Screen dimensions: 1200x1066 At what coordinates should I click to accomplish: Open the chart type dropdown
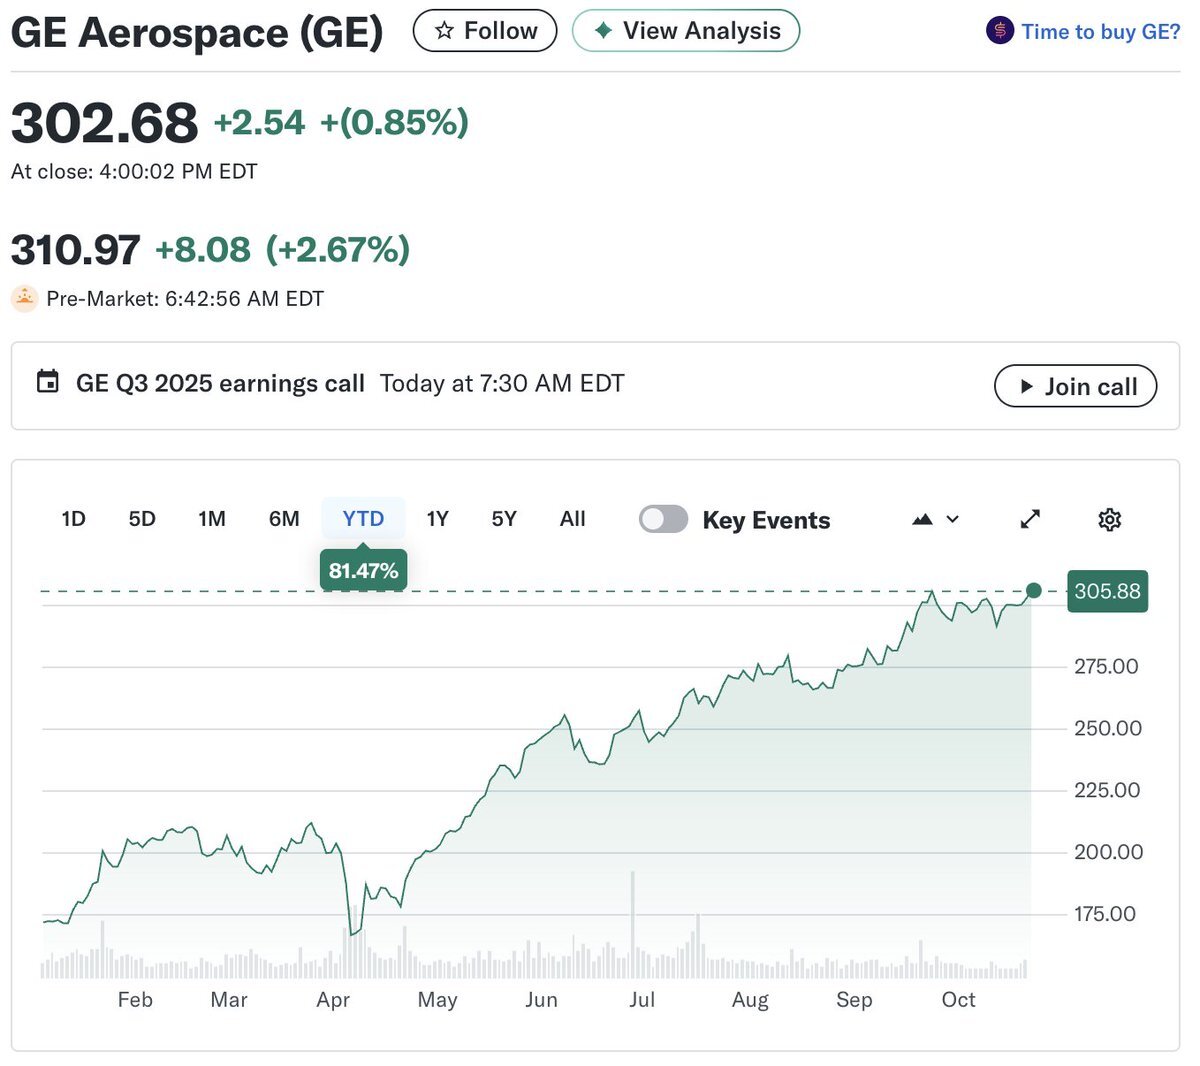[x=936, y=519]
